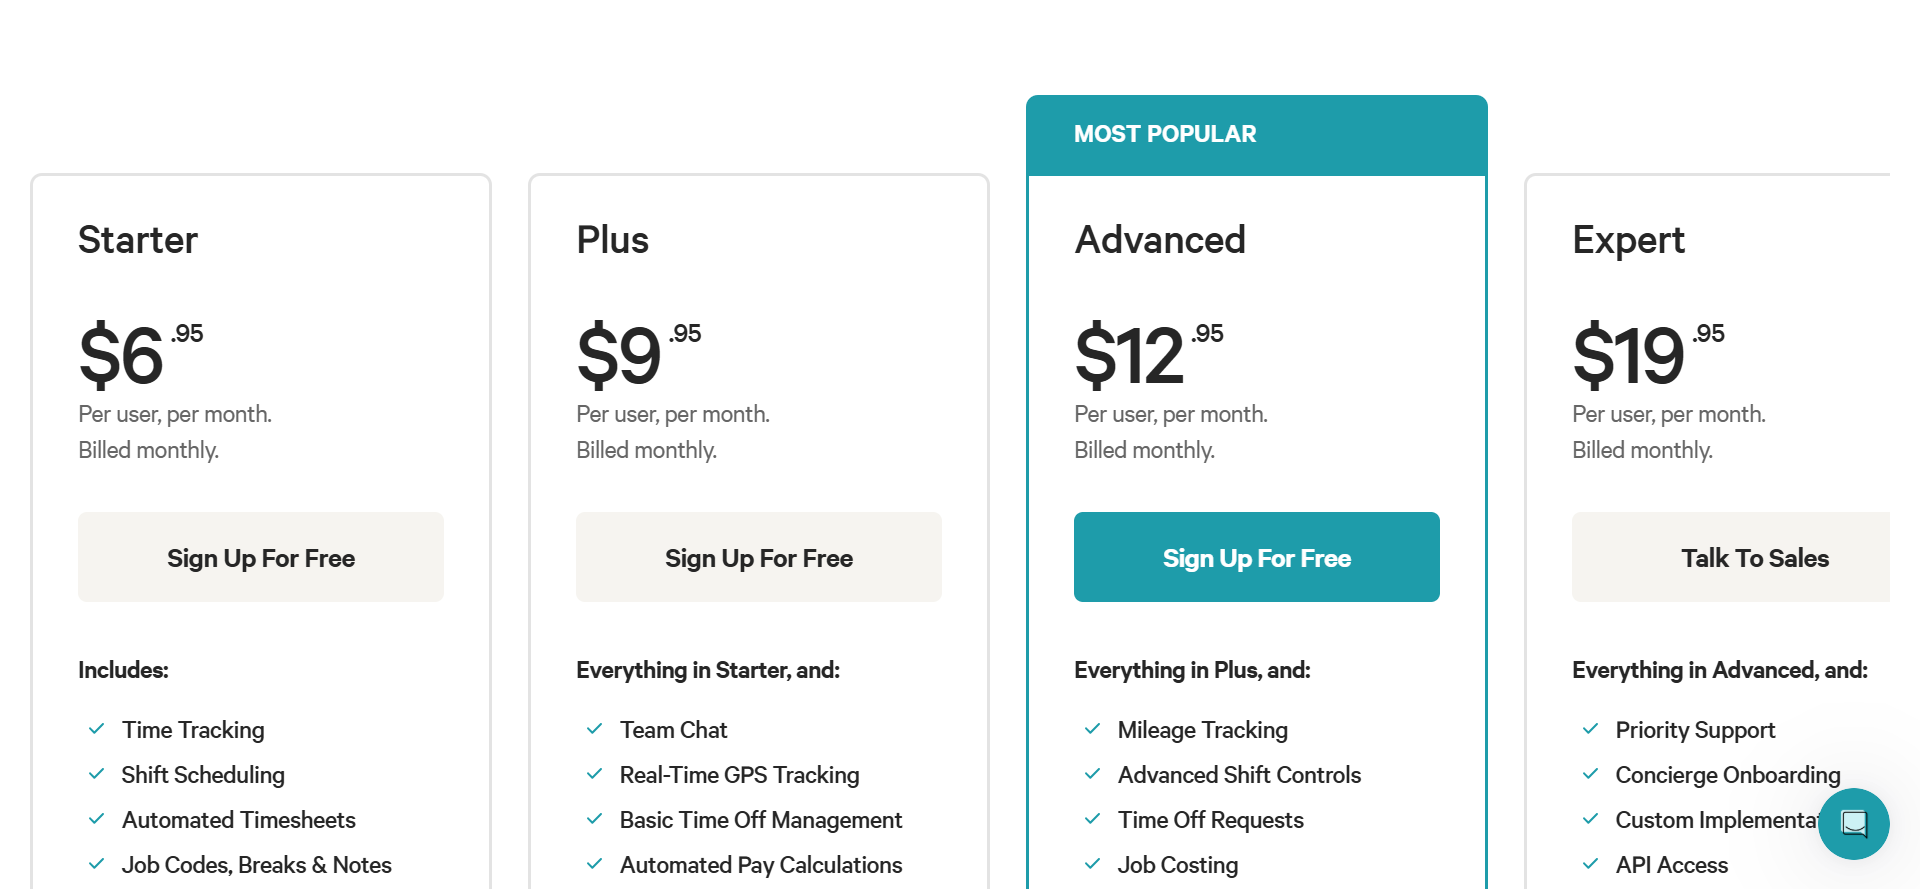This screenshot has width=1920, height=889.
Task: Click Advanced Shift Controls feature
Action: point(1239,775)
